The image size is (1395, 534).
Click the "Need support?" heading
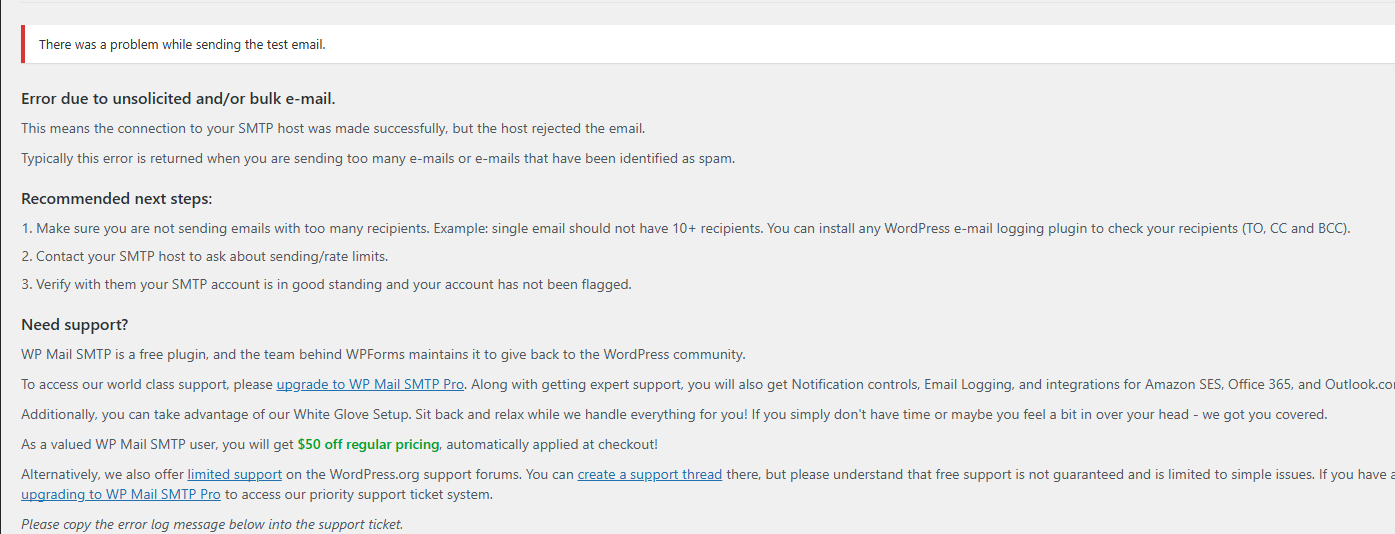click(x=75, y=325)
